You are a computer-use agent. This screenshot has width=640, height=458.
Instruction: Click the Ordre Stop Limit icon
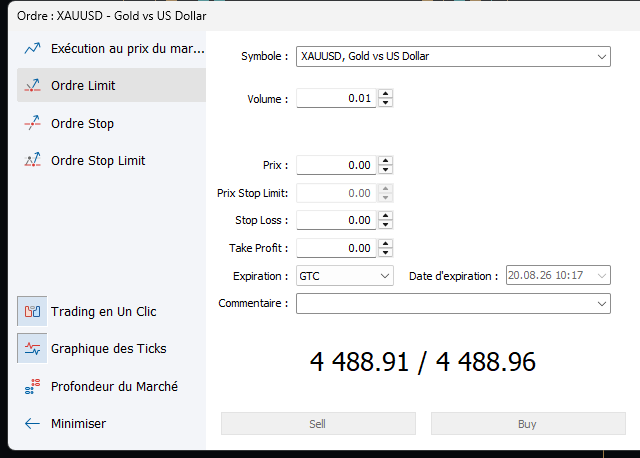point(32,160)
